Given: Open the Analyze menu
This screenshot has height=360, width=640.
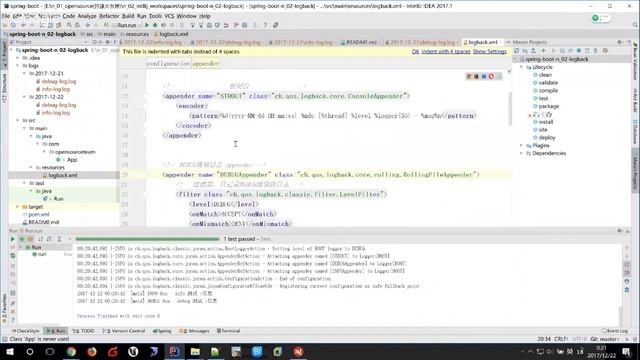Looking at the screenshot, I should [87, 16].
